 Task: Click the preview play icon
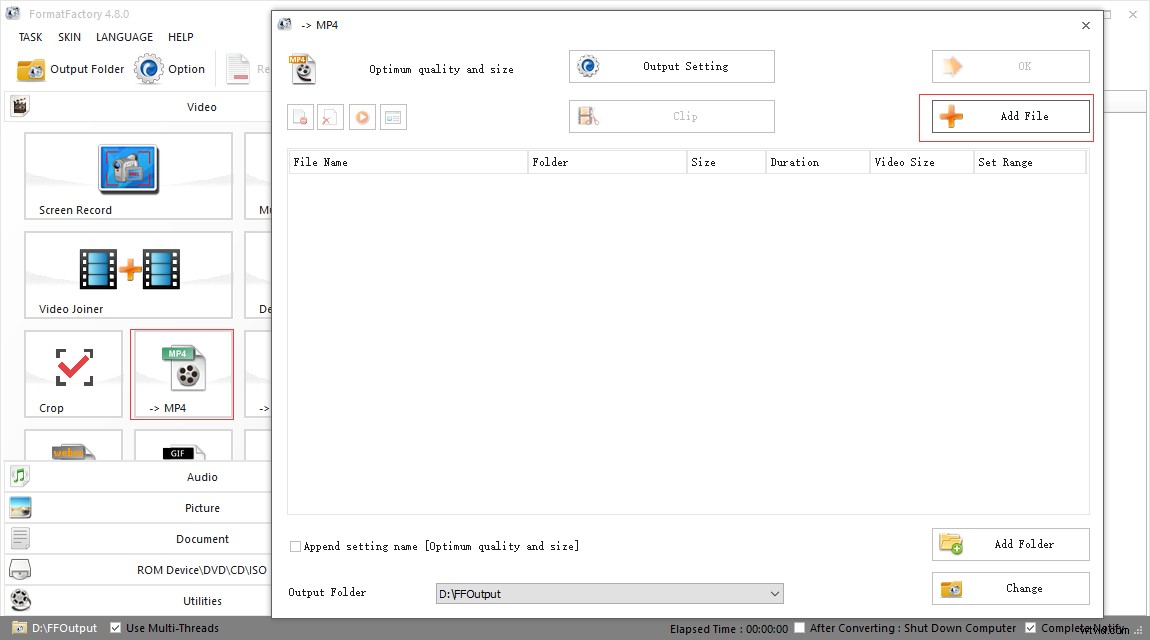(362, 116)
